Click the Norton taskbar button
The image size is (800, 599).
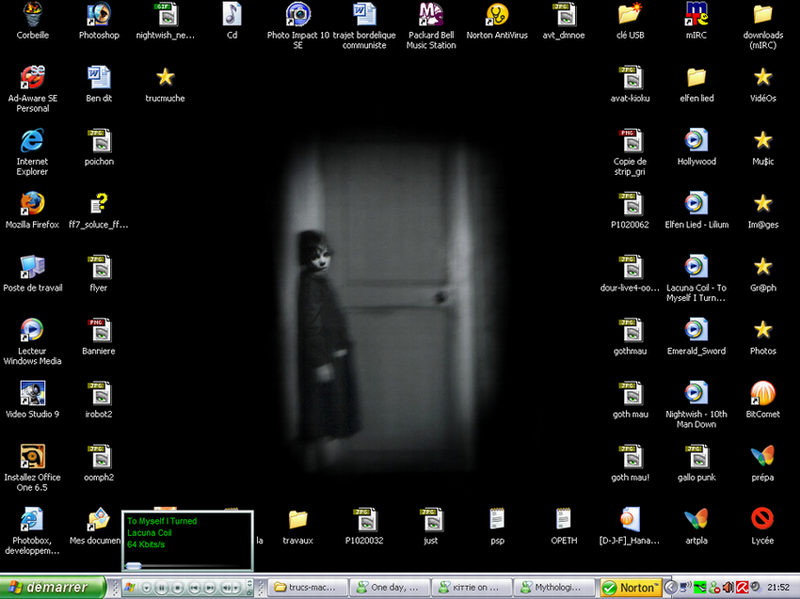(x=632, y=587)
